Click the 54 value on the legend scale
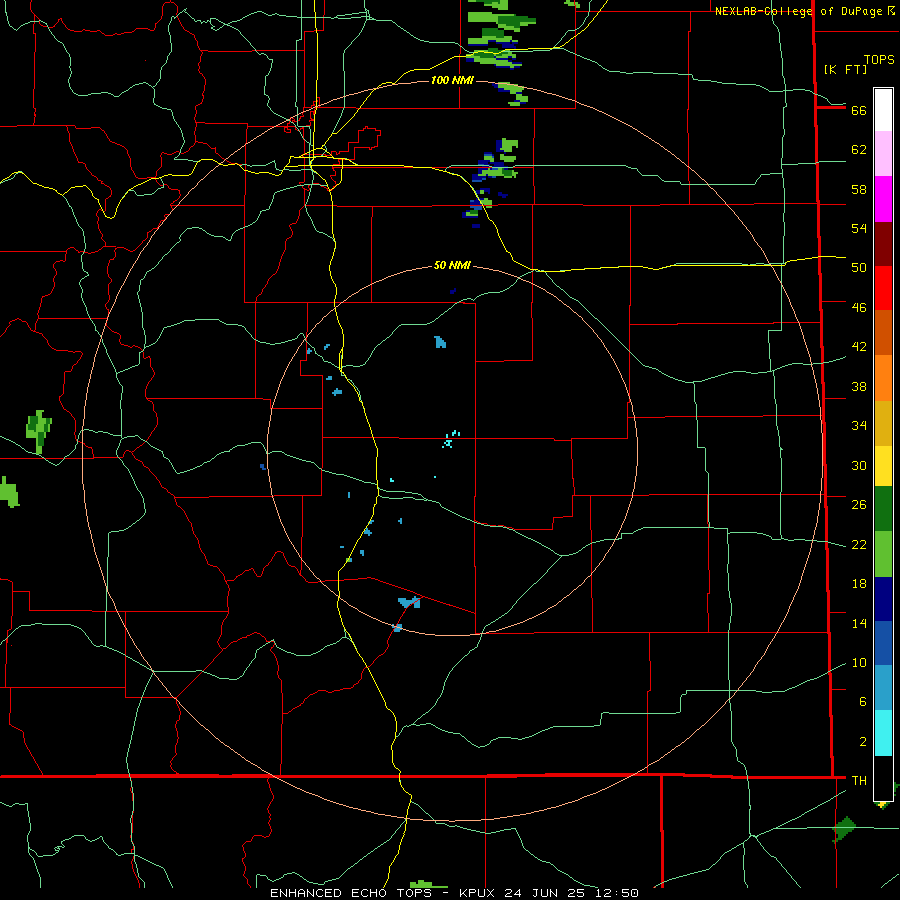 coord(859,228)
